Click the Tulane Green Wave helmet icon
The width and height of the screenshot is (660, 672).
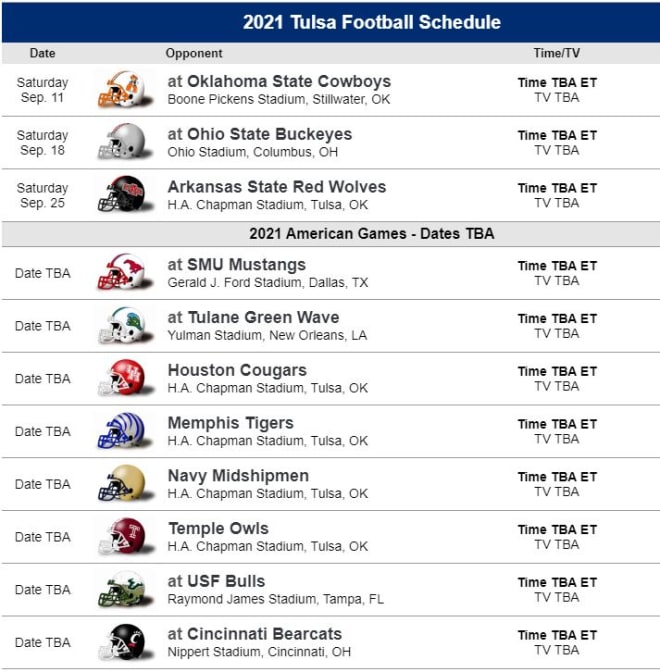(125, 325)
